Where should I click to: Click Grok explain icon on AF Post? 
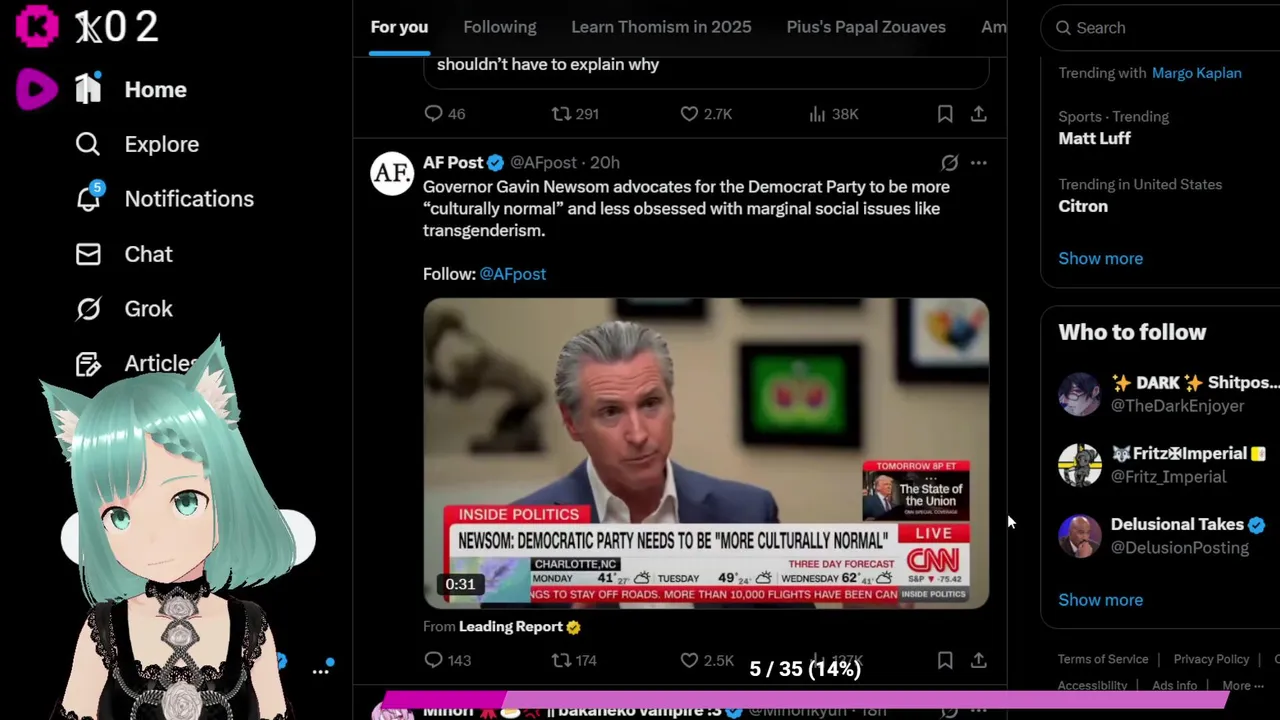tap(949, 162)
